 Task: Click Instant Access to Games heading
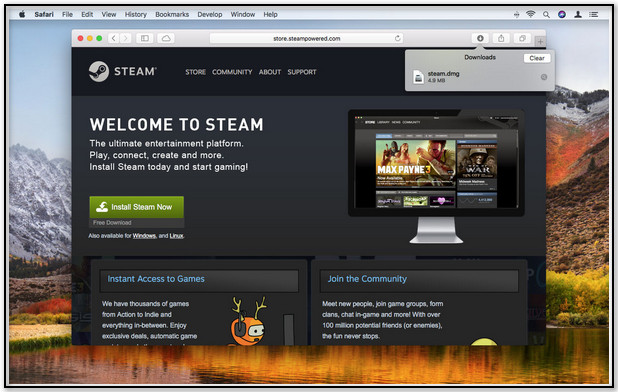coord(156,279)
